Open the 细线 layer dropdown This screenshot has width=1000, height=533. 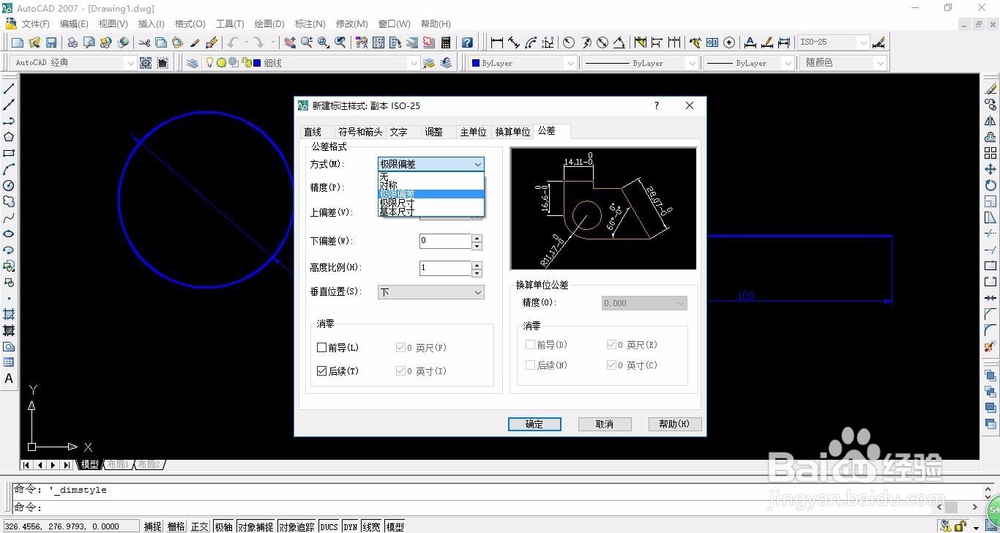click(311, 63)
